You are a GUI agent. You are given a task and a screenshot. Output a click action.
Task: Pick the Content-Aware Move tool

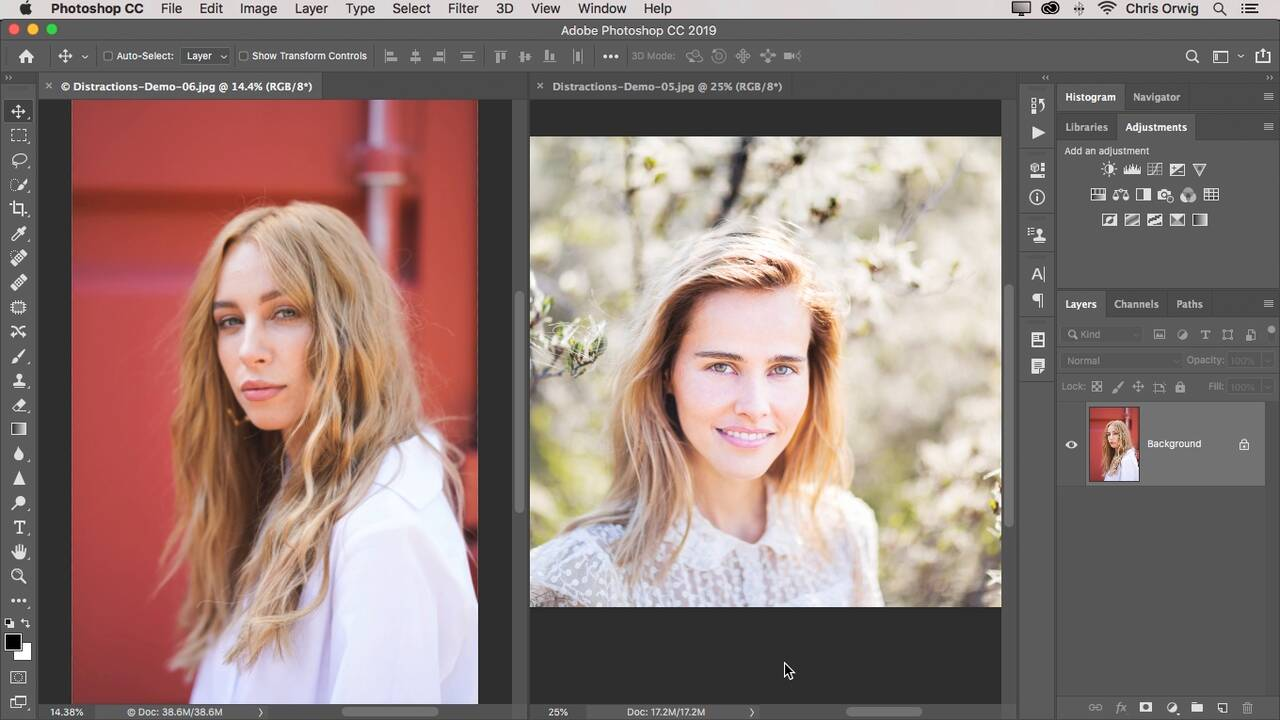pyautogui.click(x=18, y=332)
